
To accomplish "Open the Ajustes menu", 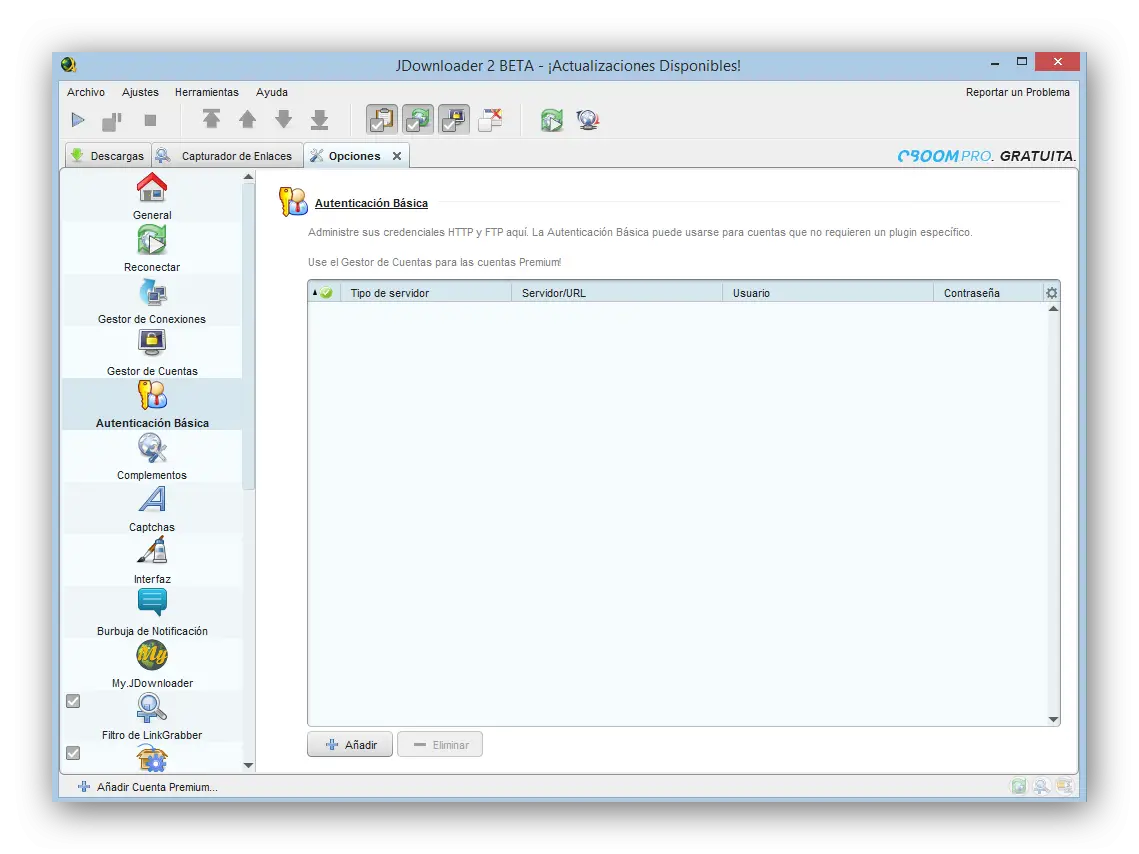I will 140,92.
